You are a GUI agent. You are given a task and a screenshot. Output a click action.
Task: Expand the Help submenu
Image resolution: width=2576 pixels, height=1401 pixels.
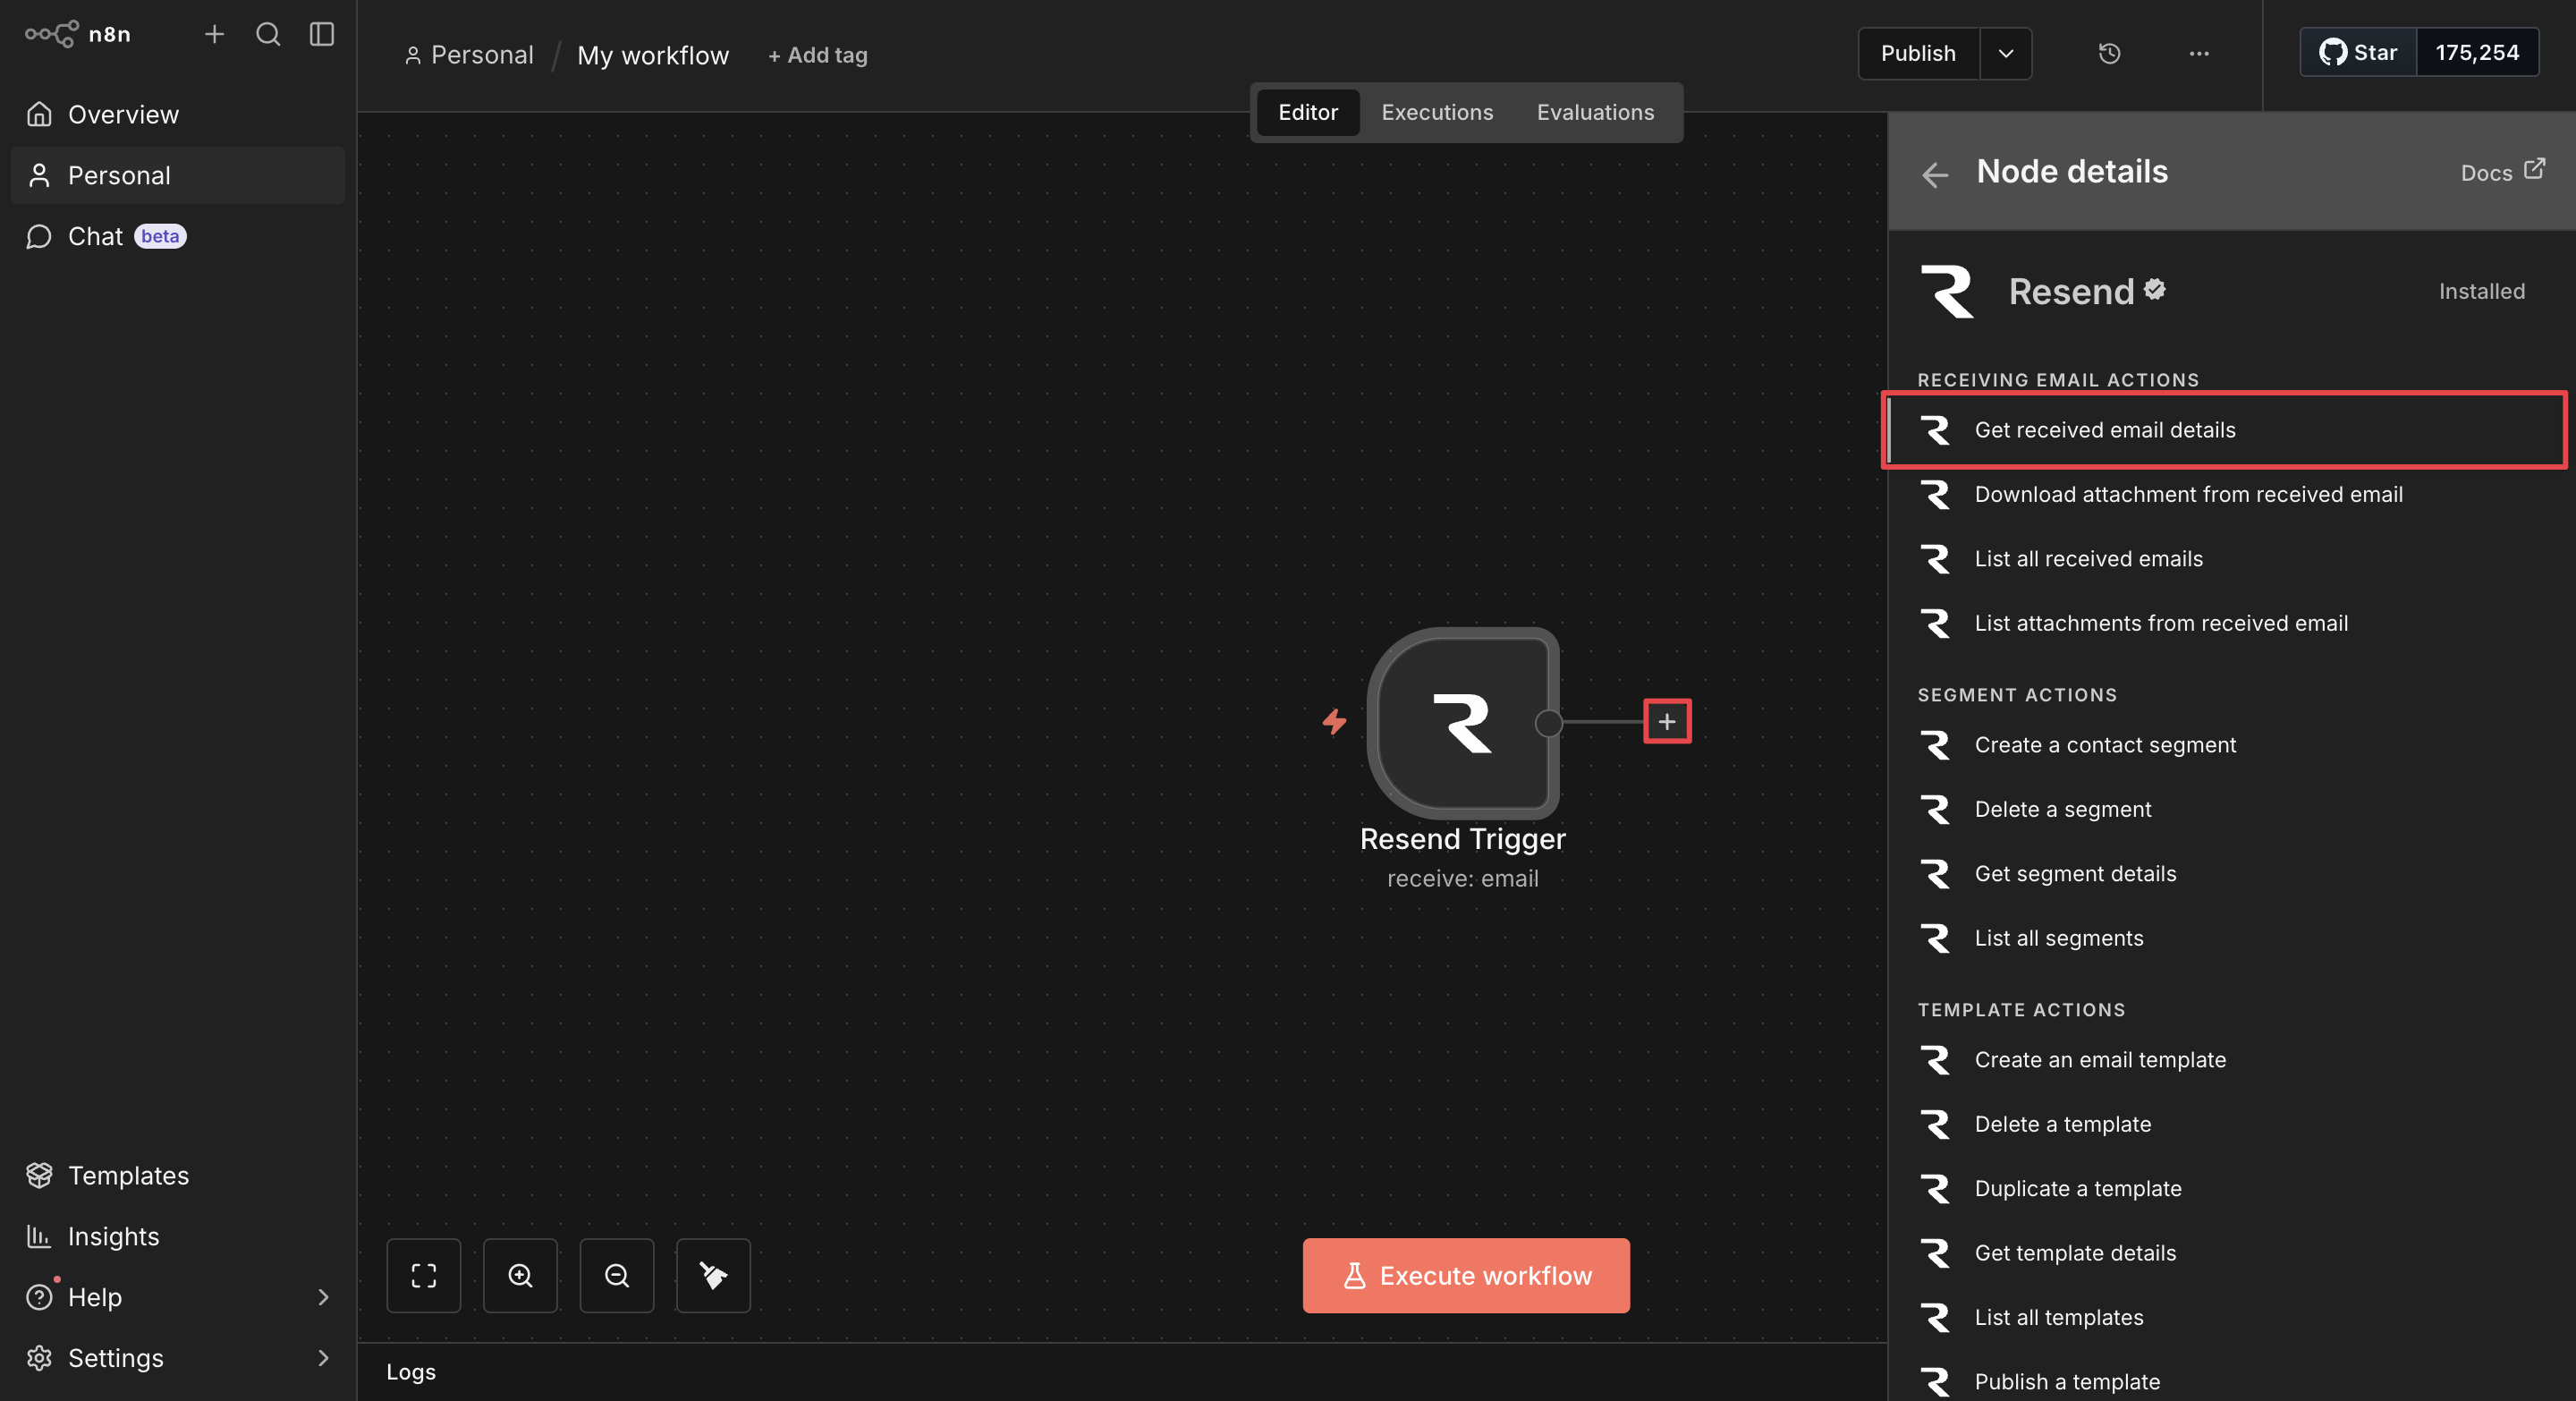[322, 1297]
